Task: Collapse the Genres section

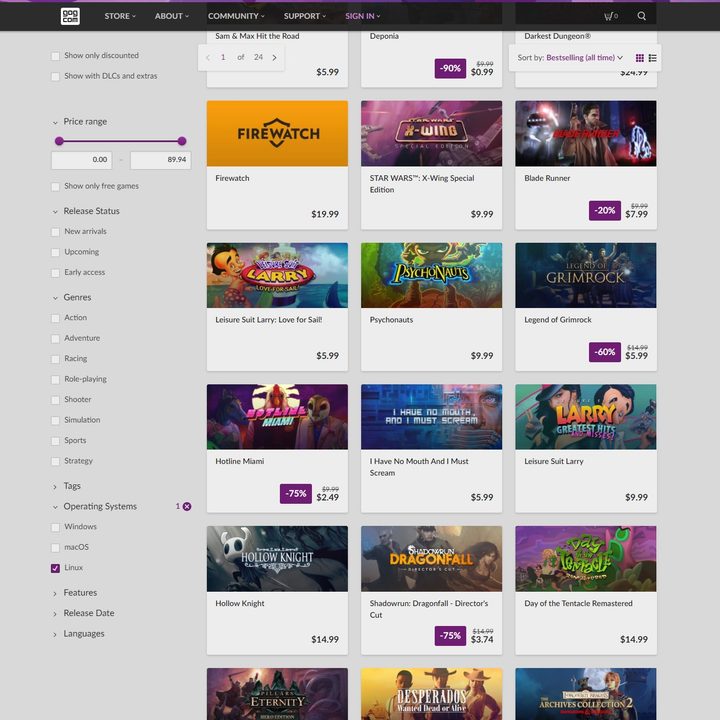Action: pos(77,298)
